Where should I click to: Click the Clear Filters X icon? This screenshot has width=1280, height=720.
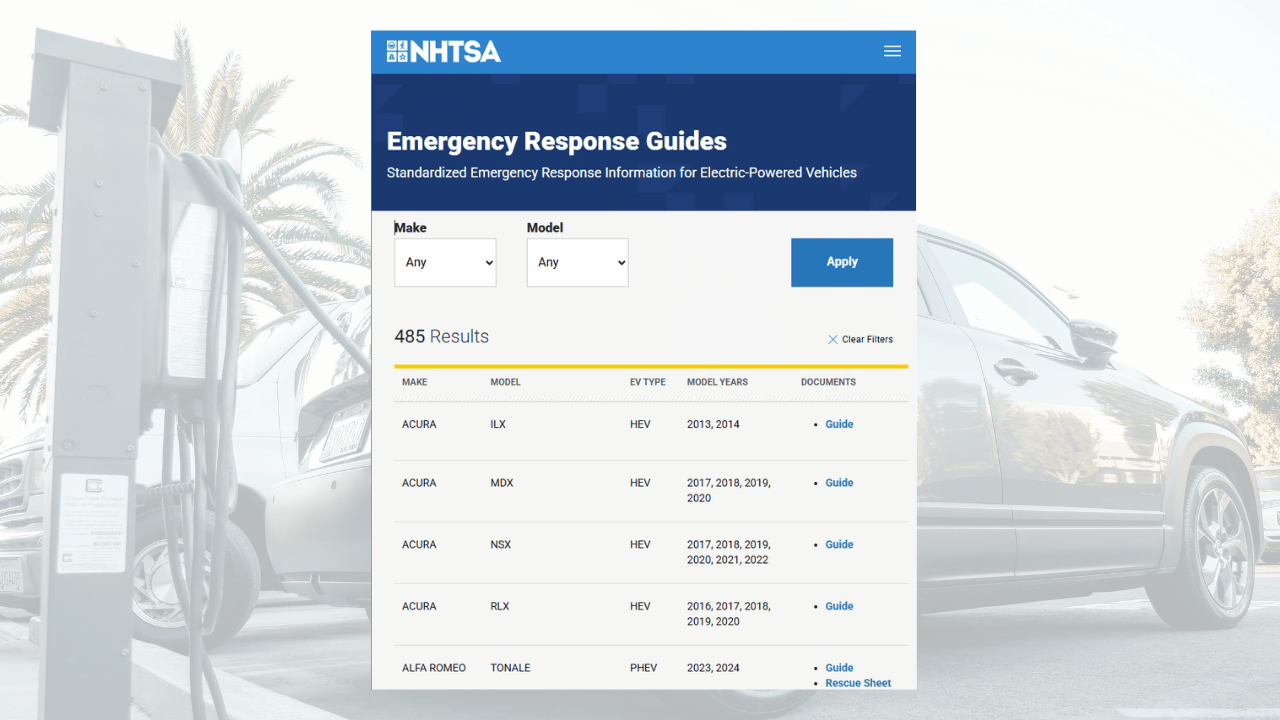coord(832,340)
